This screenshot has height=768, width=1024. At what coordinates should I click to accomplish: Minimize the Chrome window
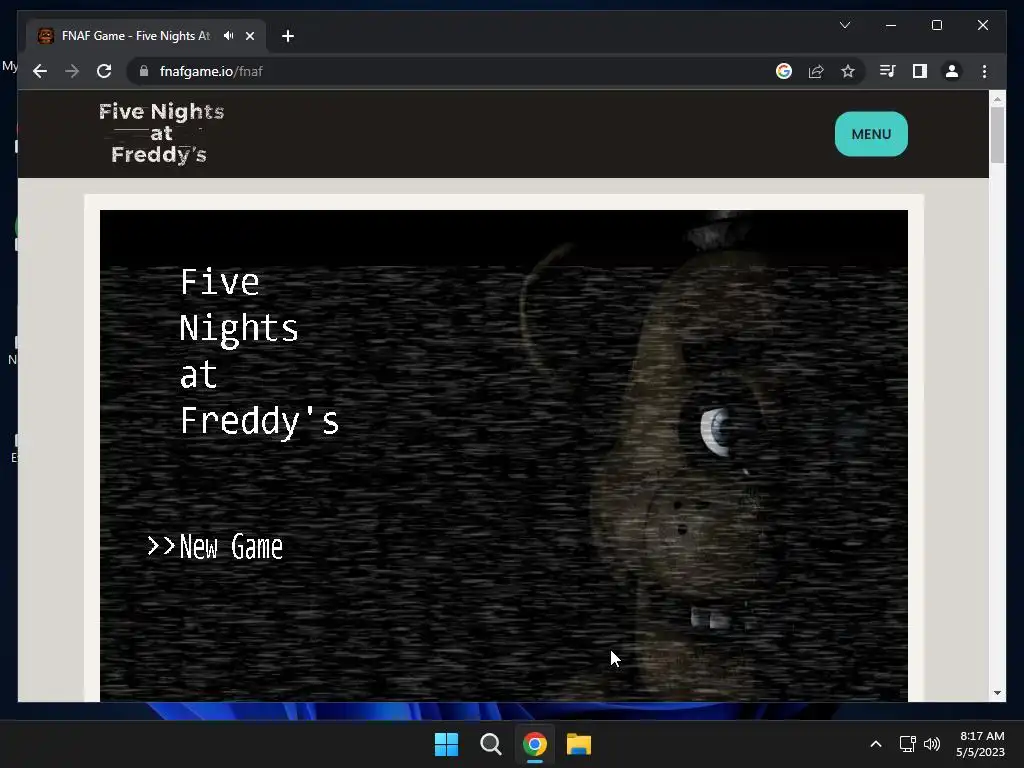[x=891, y=25]
